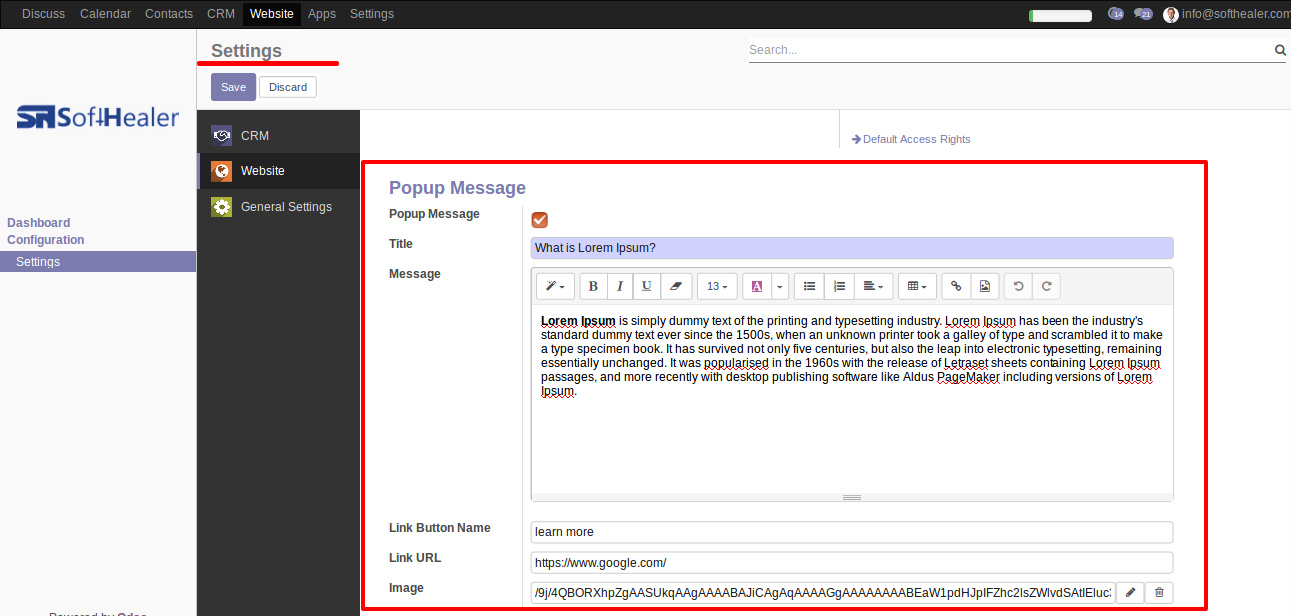The image size is (1291, 616).
Task: Open the activities icon with 14 badge
Action: [x=1116, y=14]
